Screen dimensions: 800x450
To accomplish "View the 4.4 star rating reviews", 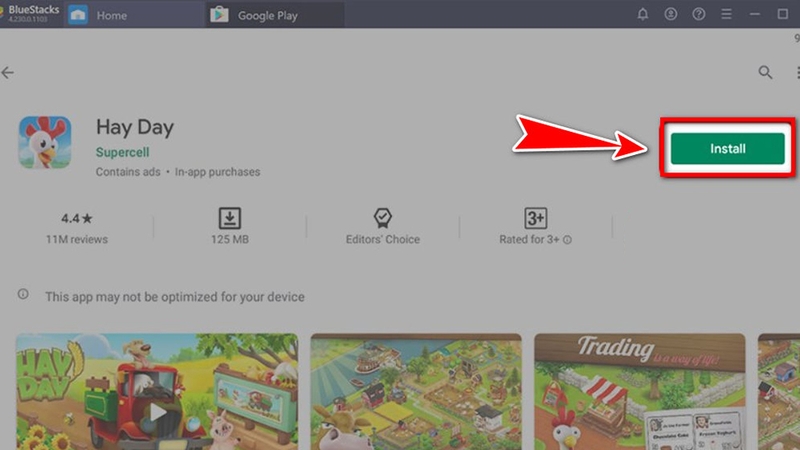I will pos(77,218).
